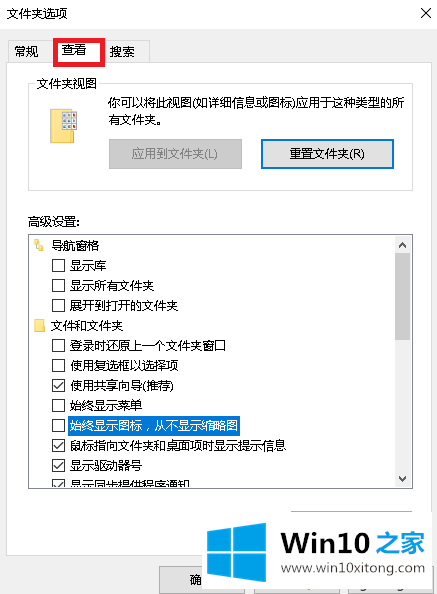Image resolution: width=437 pixels, height=594 pixels.
Task: Click the scroll down arrow in advanced settings
Action: tap(403, 479)
